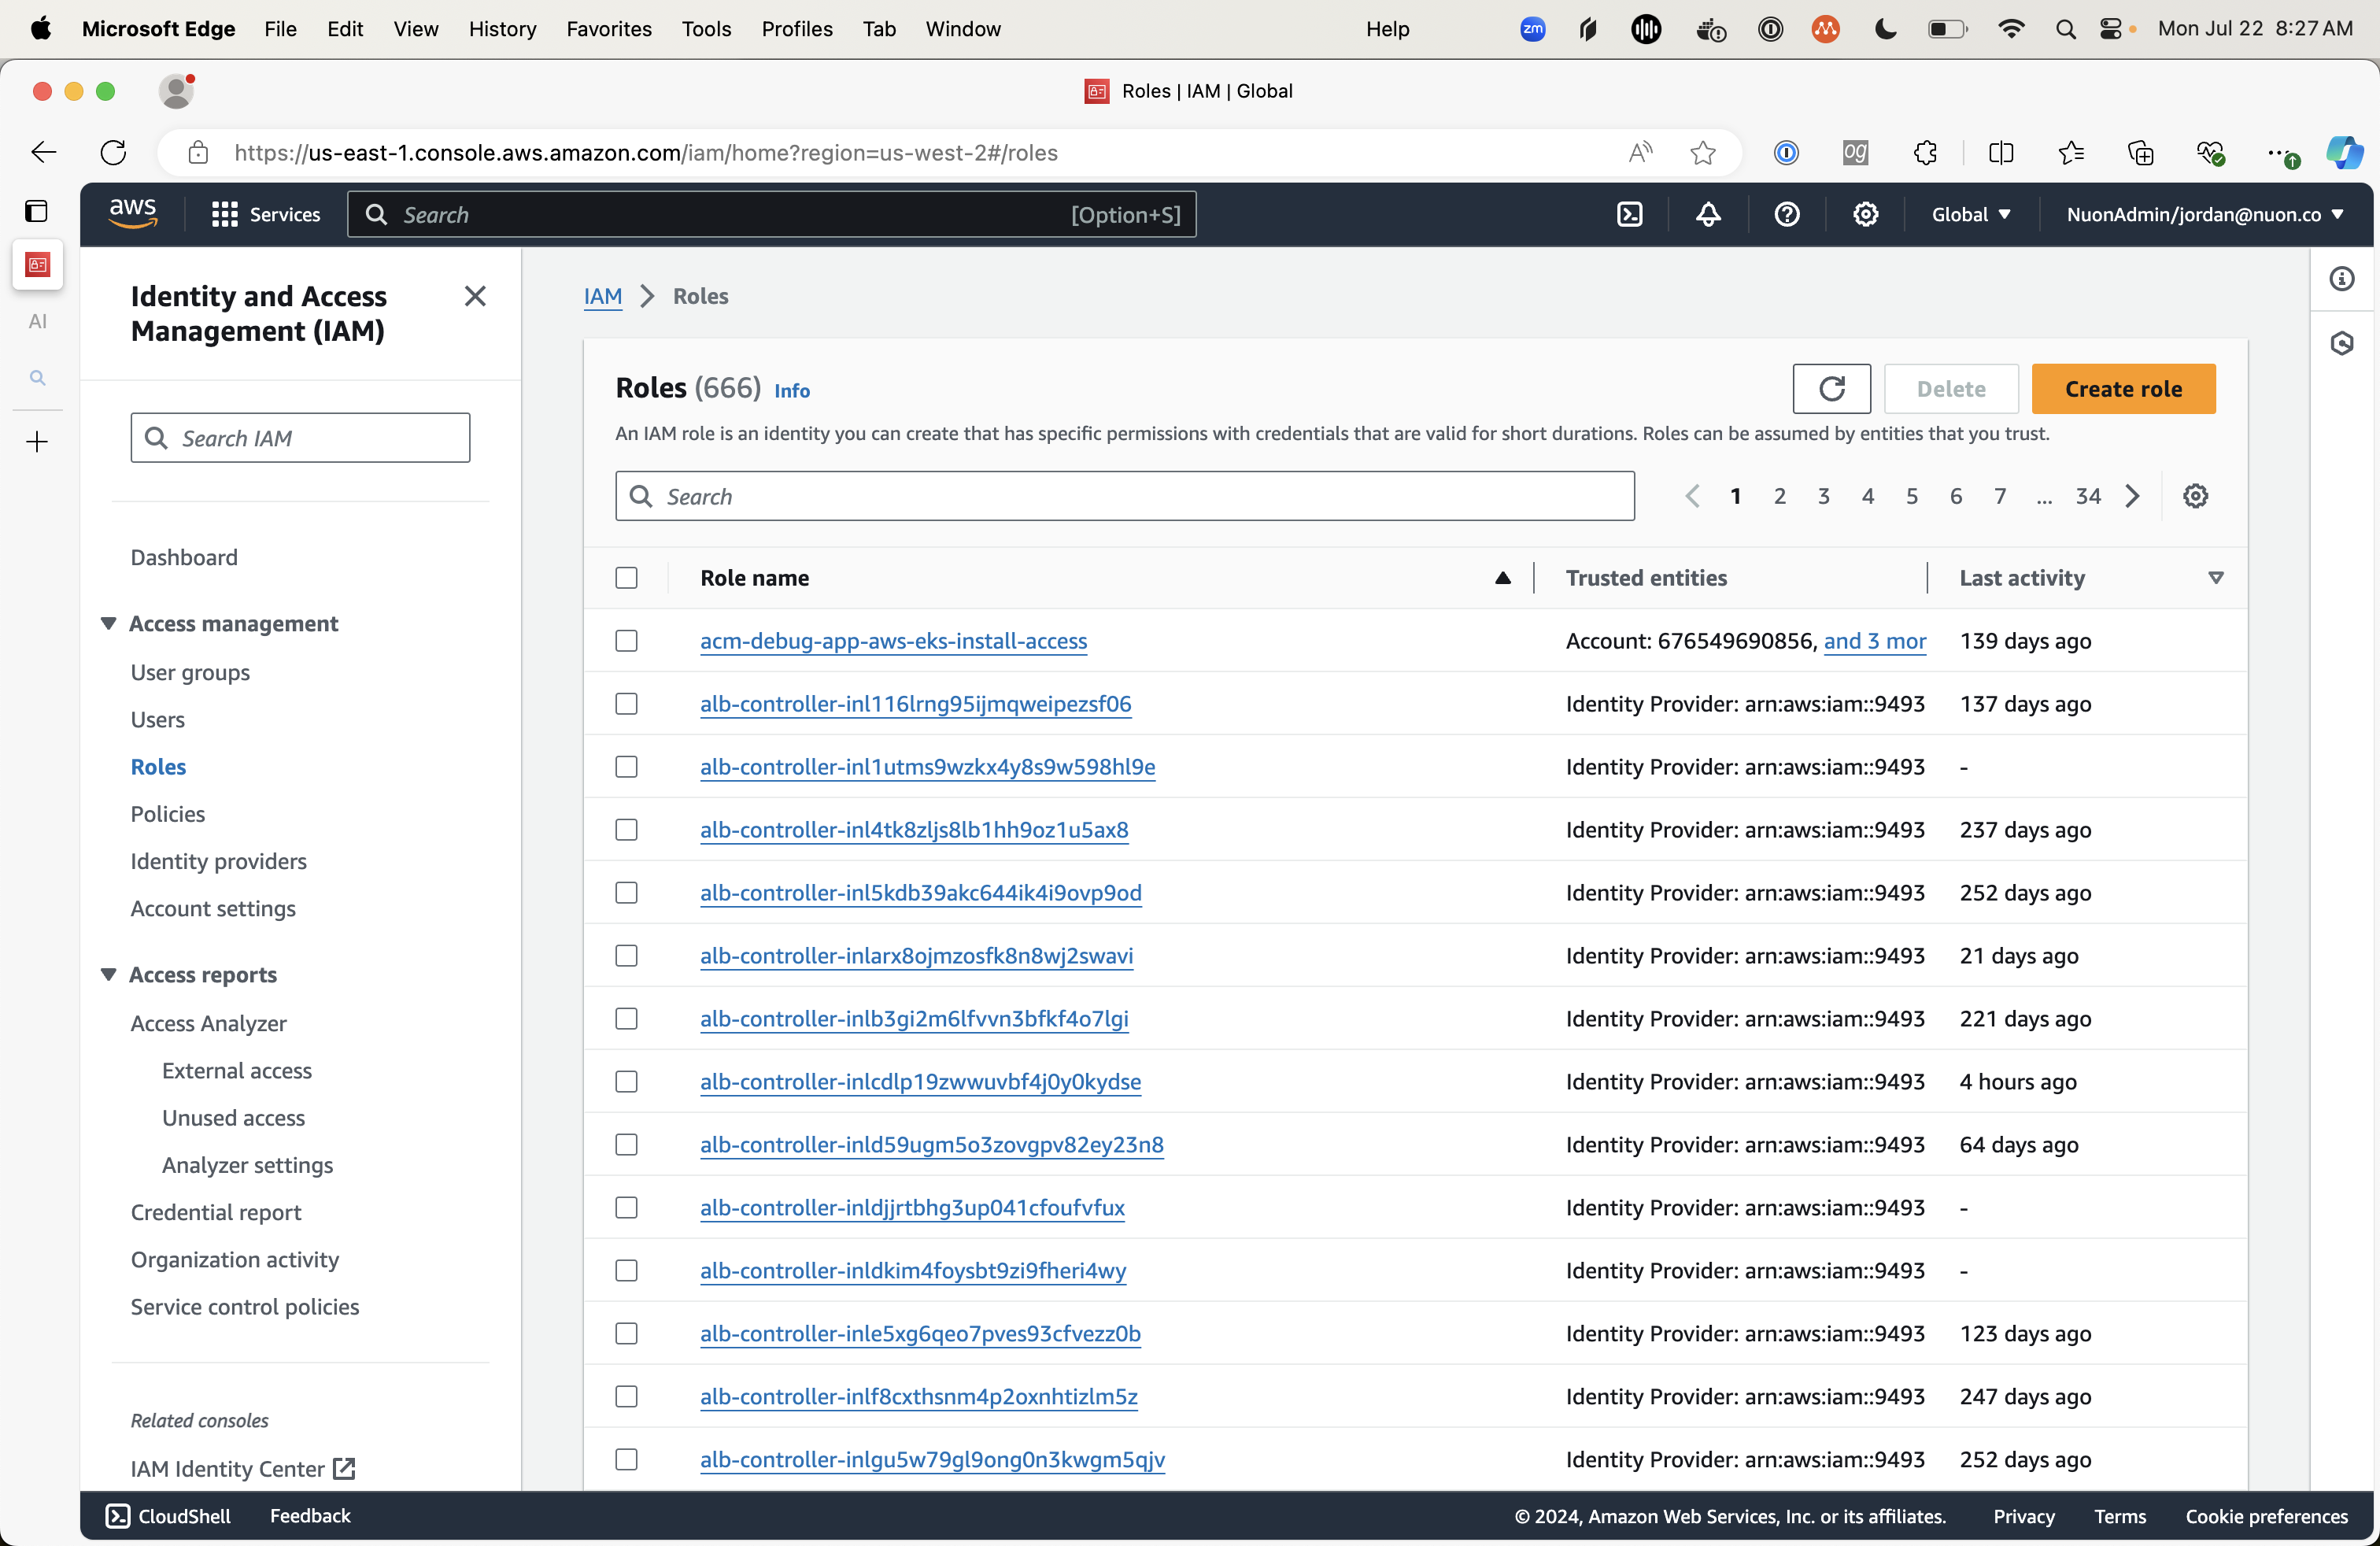Check the alb-controller-inlcdlp19zwwuvbf4j0y0kydse role
The width and height of the screenshot is (2380, 1546).
(x=626, y=1082)
